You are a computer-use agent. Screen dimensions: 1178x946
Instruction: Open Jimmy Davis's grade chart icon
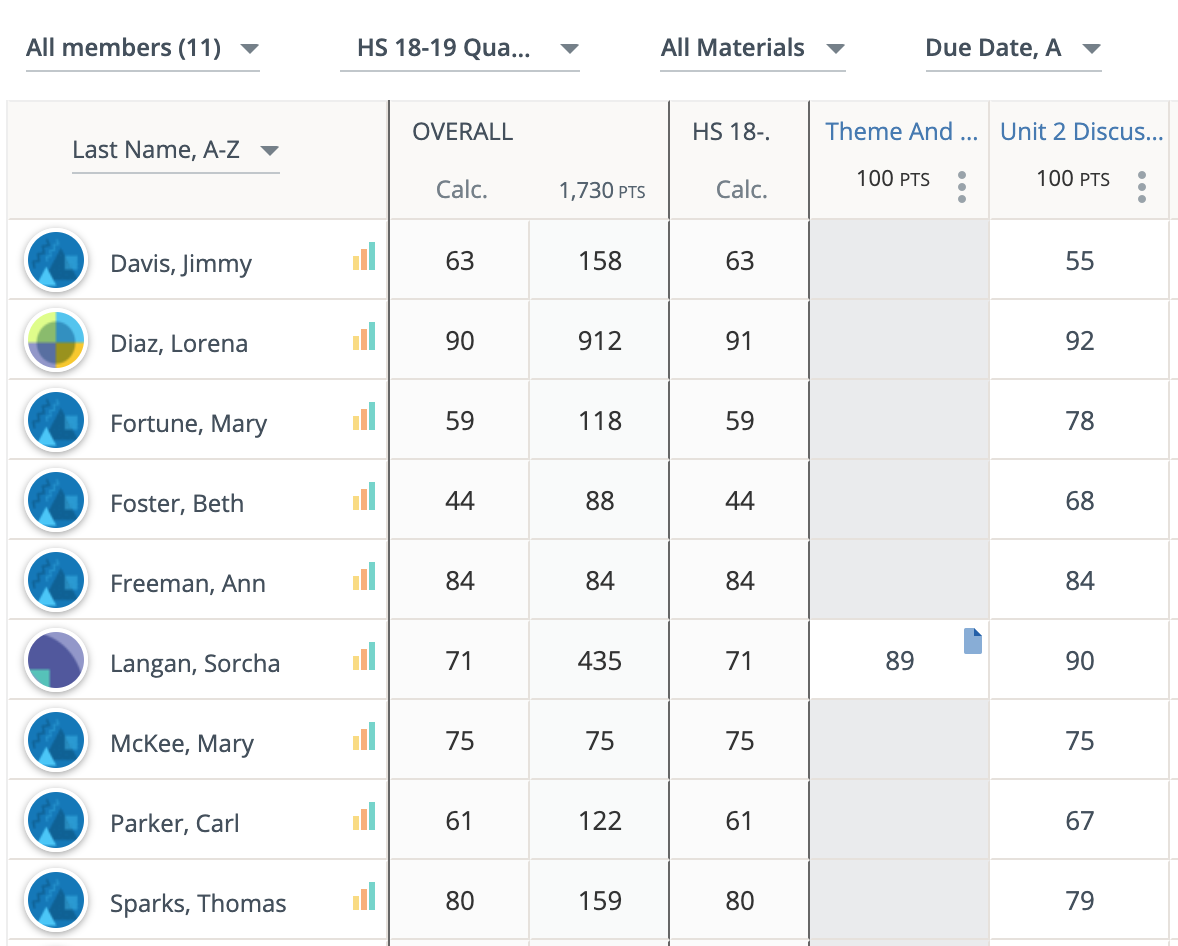tap(364, 257)
